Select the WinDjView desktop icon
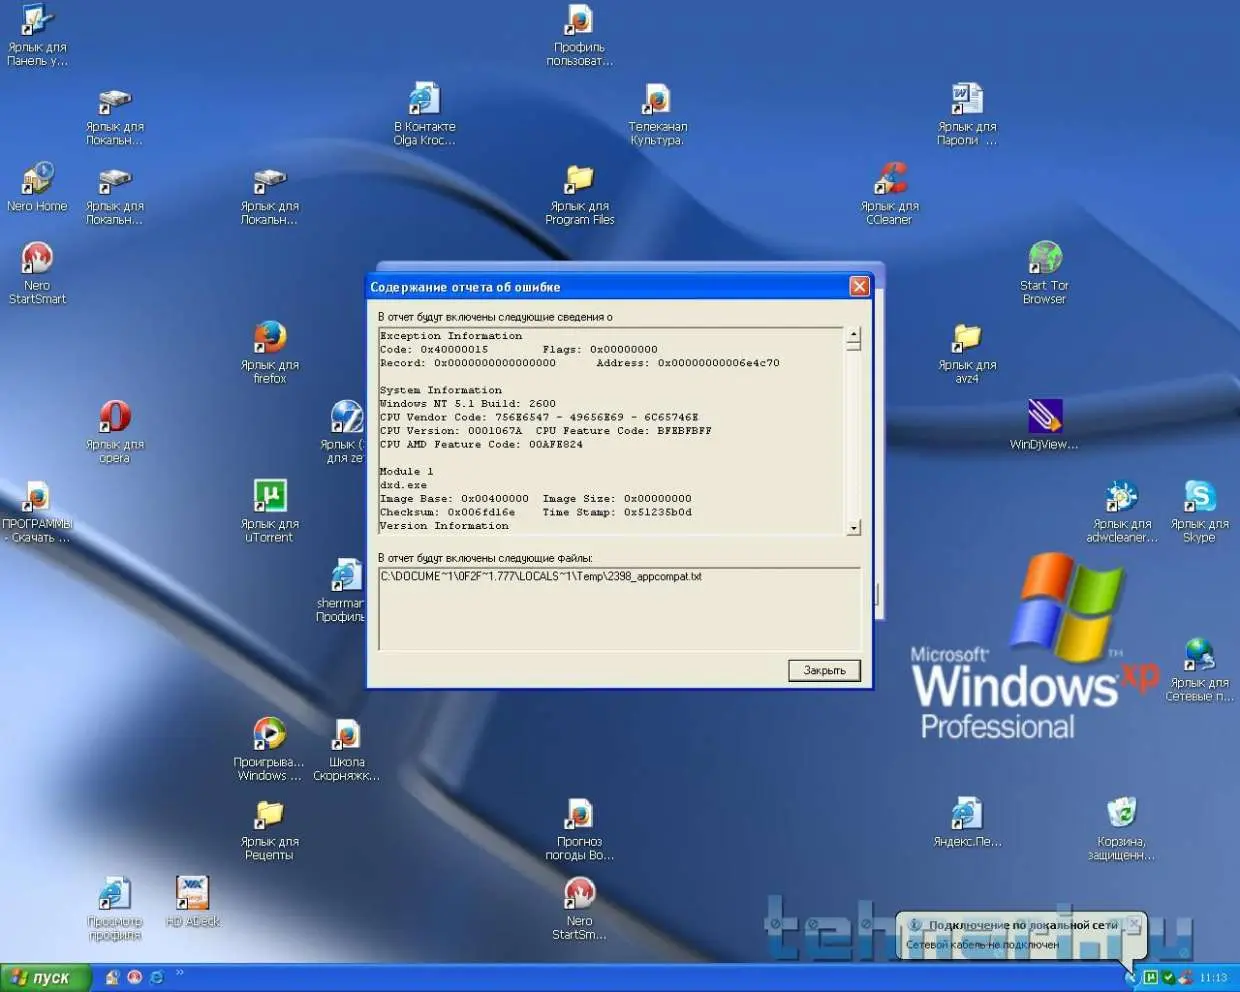The height and width of the screenshot is (992, 1240). coord(1044,425)
